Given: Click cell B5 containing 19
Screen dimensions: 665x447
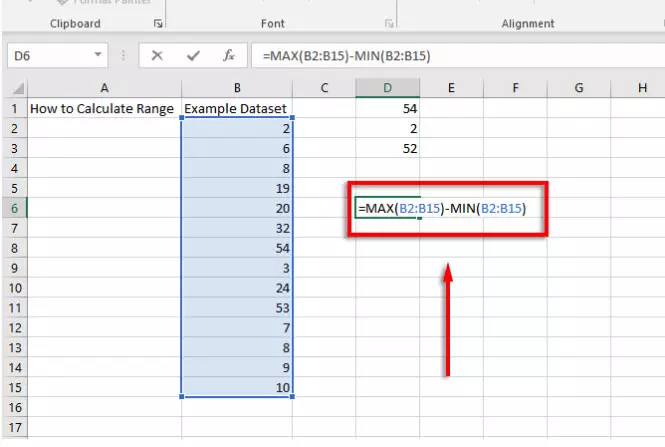Looking at the screenshot, I should click(x=237, y=188).
